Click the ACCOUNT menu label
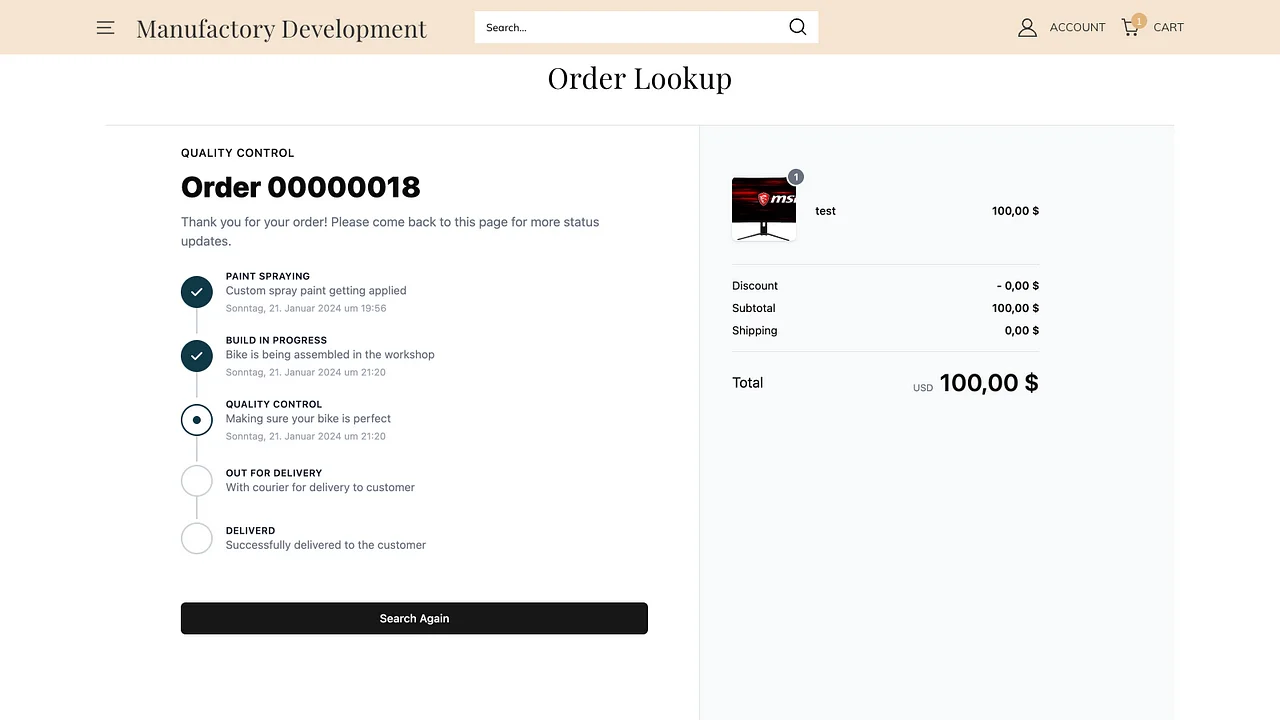Screen dimensions: 1280x720 pyautogui.click(x=1077, y=27)
